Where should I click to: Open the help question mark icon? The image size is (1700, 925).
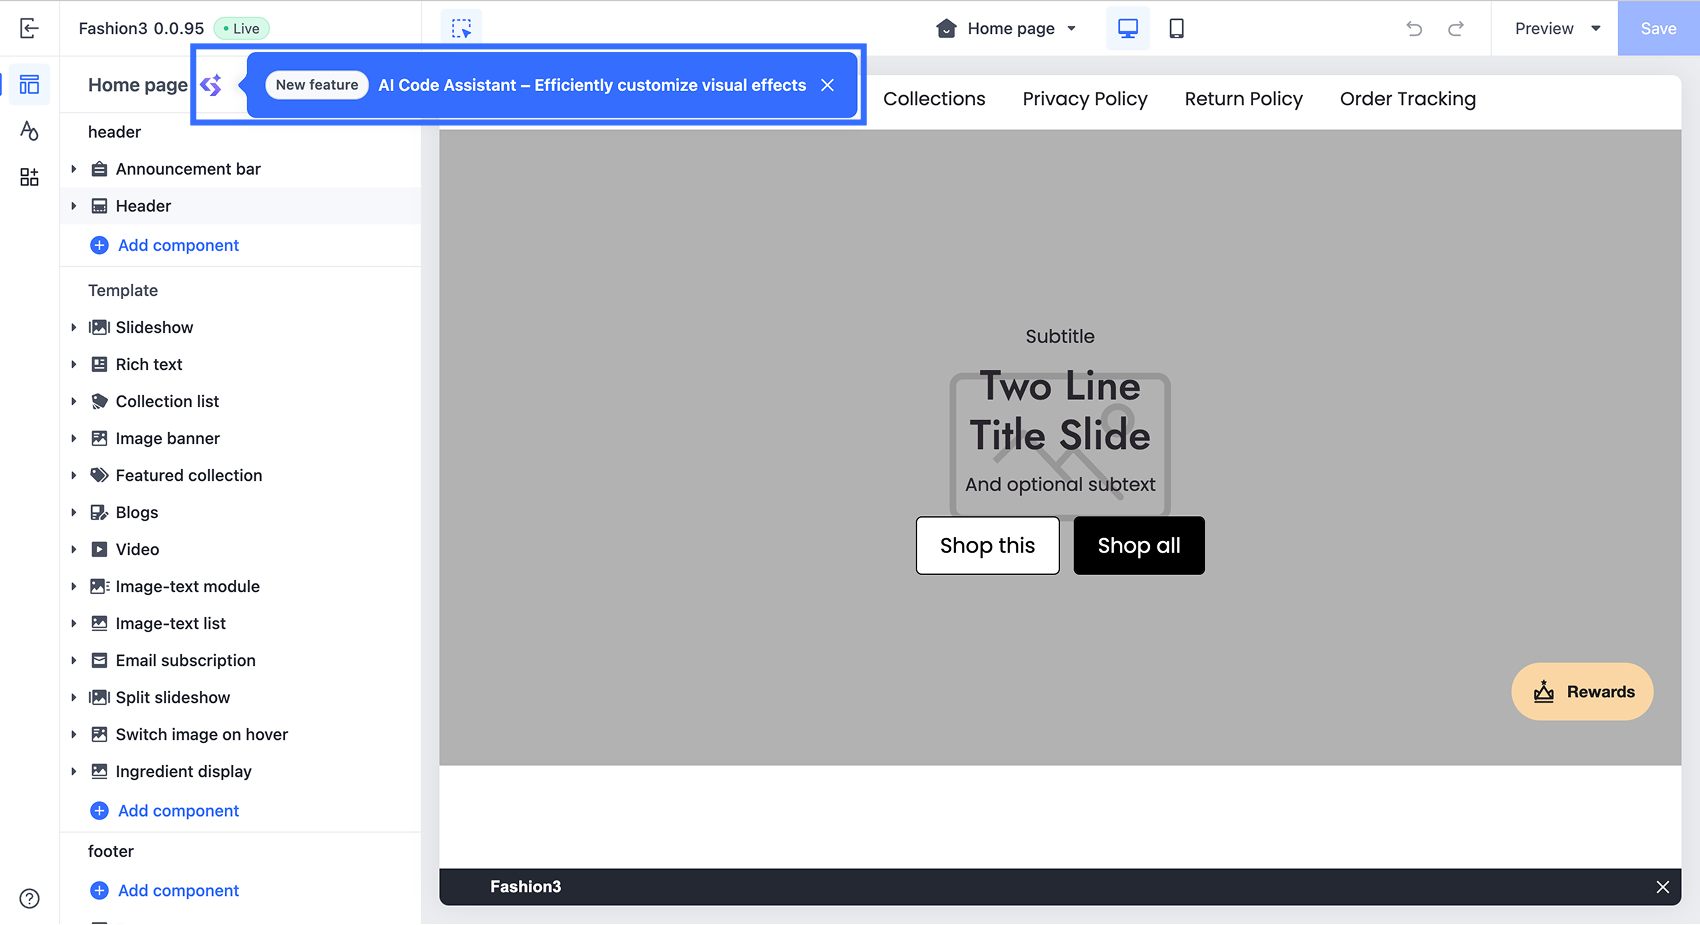[x=30, y=898]
